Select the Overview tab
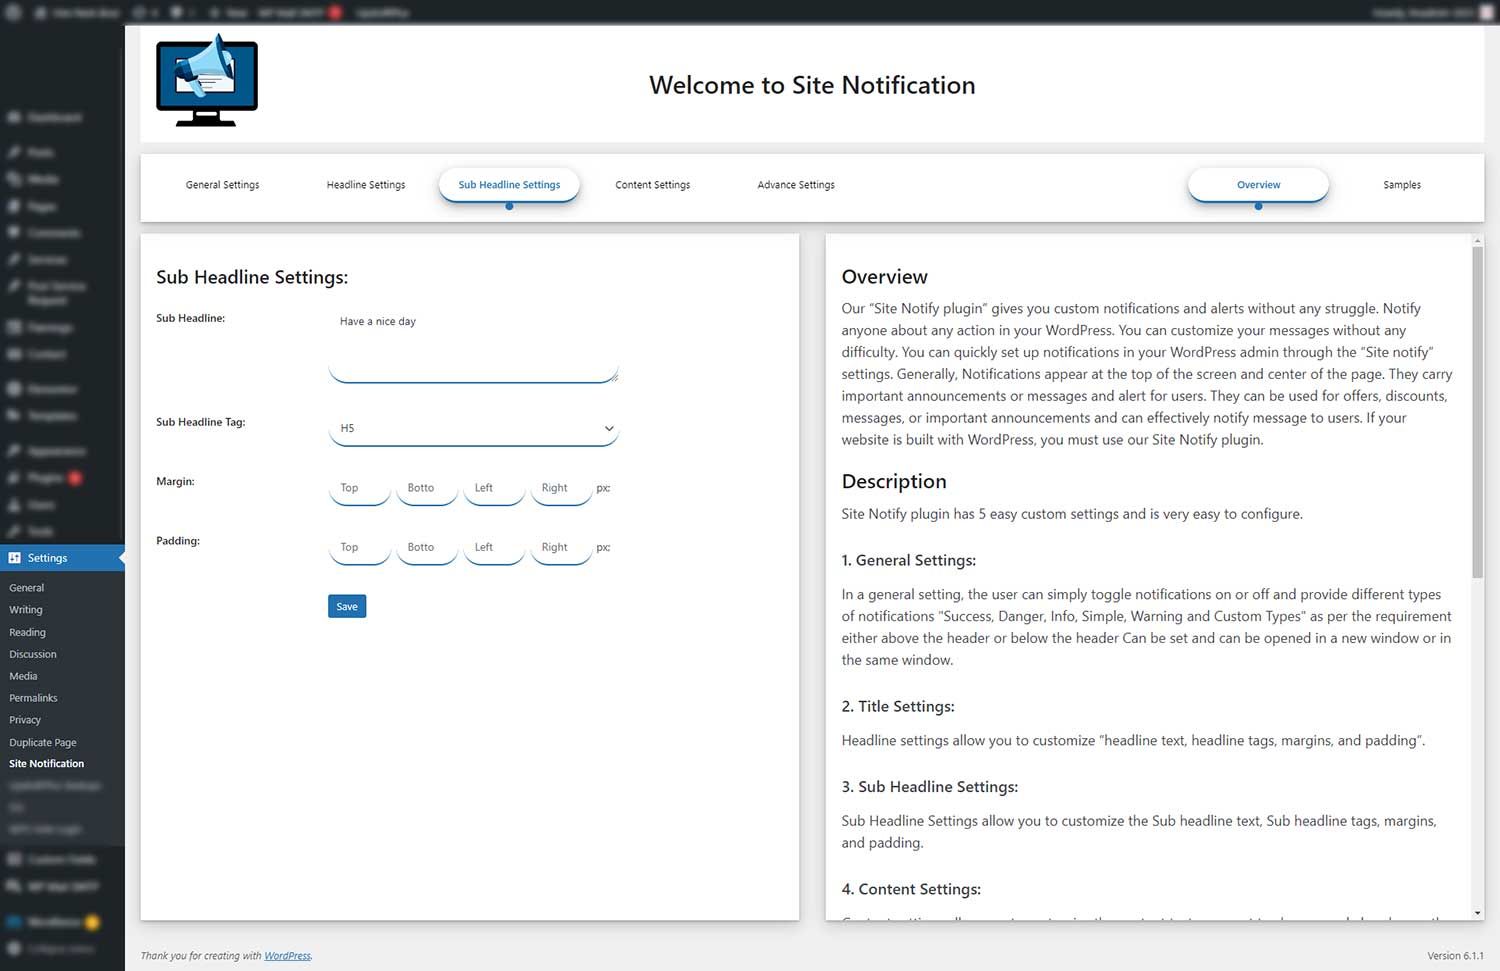 coord(1258,185)
